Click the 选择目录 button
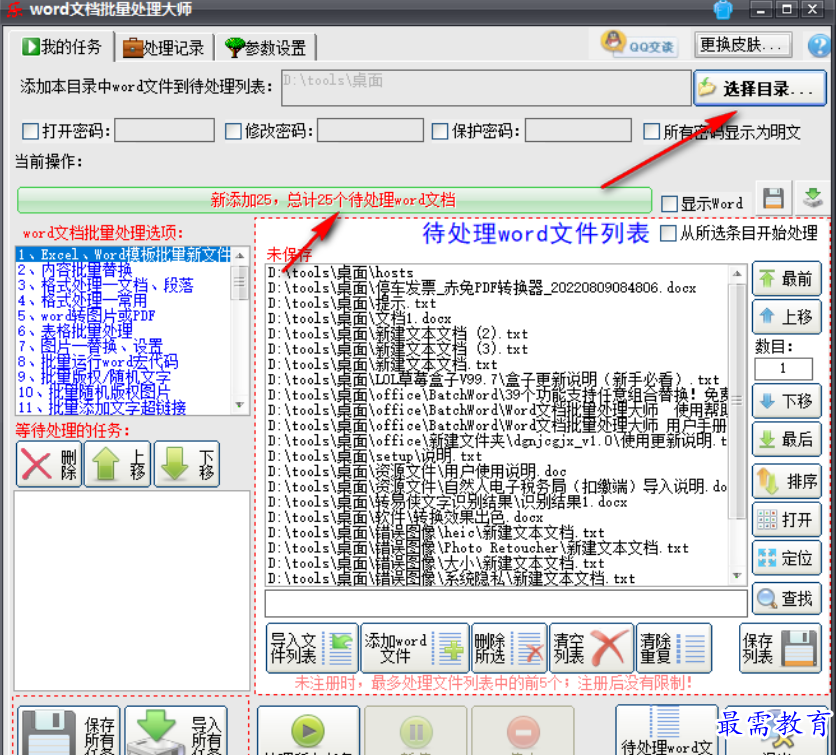This screenshot has width=839, height=755. tap(760, 88)
